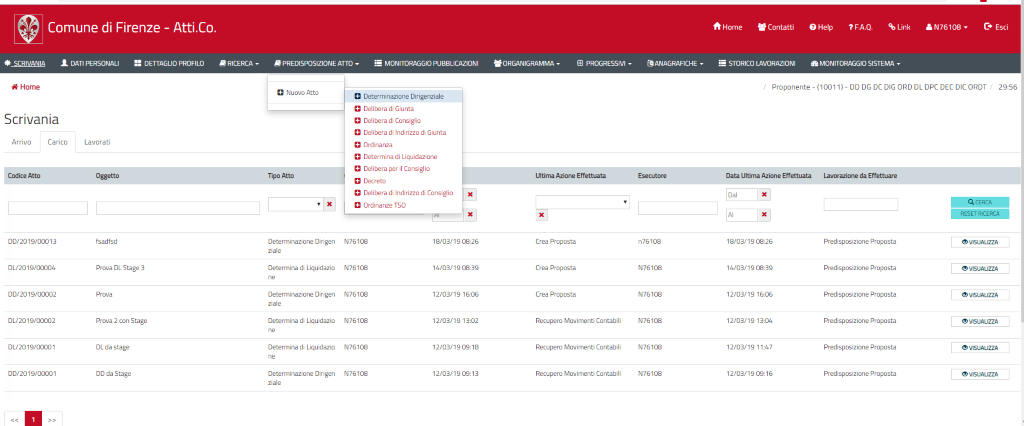This screenshot has width=1024, height=426.
Task: Open Ultima Azione Effettuata filter dropdown
Action: (581, 201)
